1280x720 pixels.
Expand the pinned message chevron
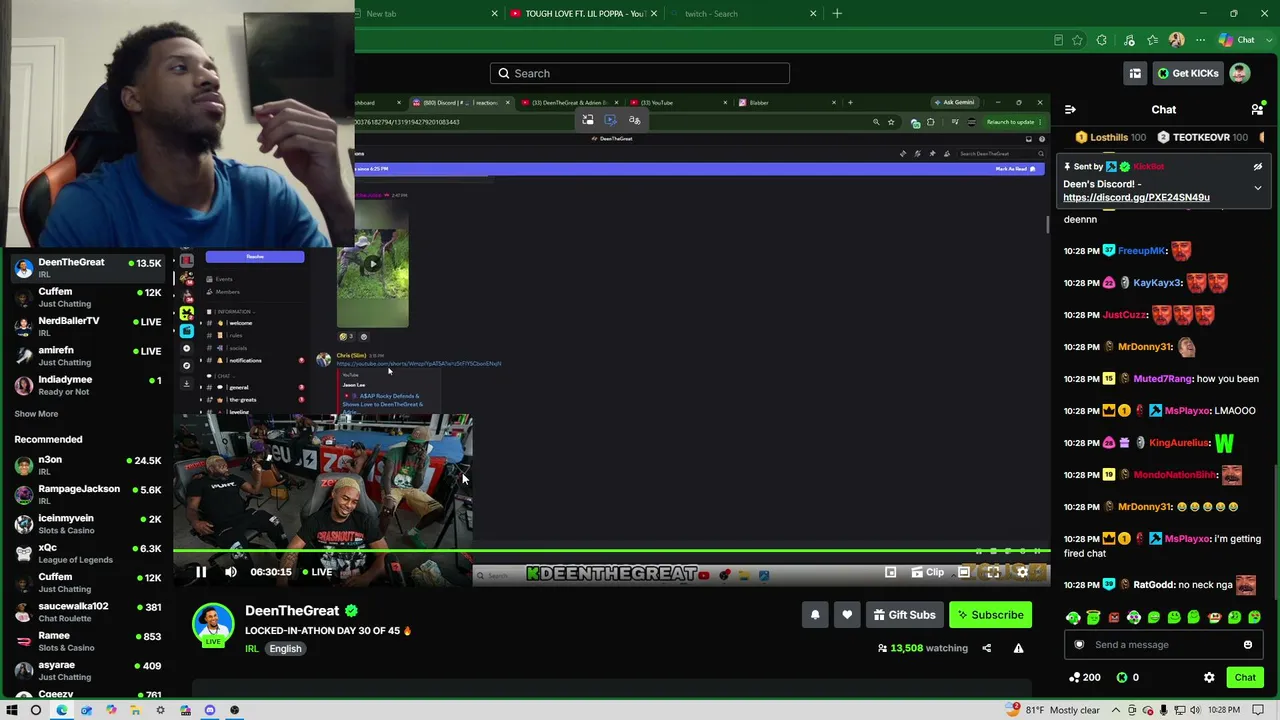pyautogui.click(x=1258, y=188)
